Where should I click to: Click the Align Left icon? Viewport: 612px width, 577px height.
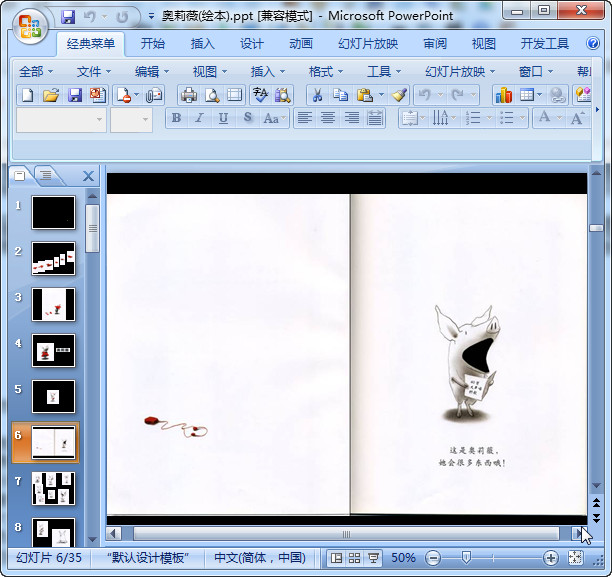(305, 118)
